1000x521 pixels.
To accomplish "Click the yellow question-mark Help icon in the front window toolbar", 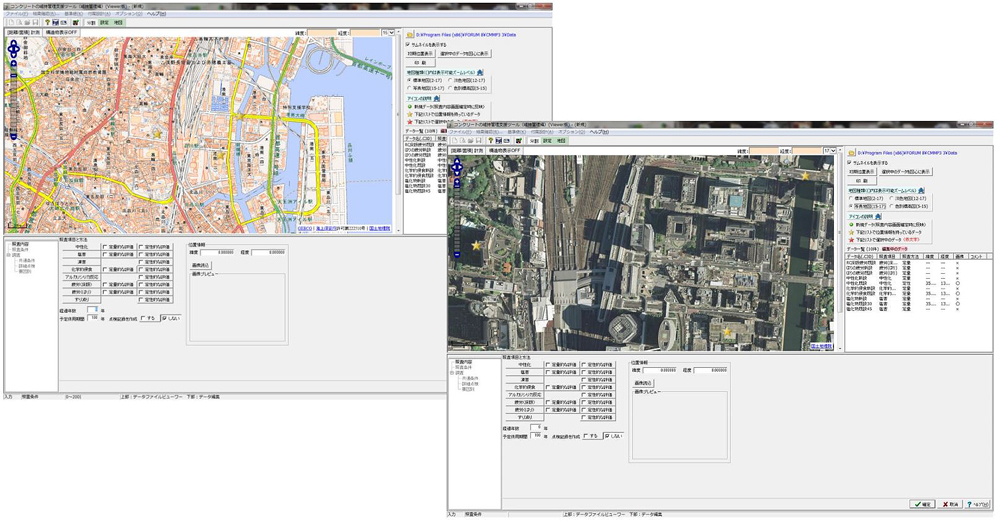I will point(490,140).
